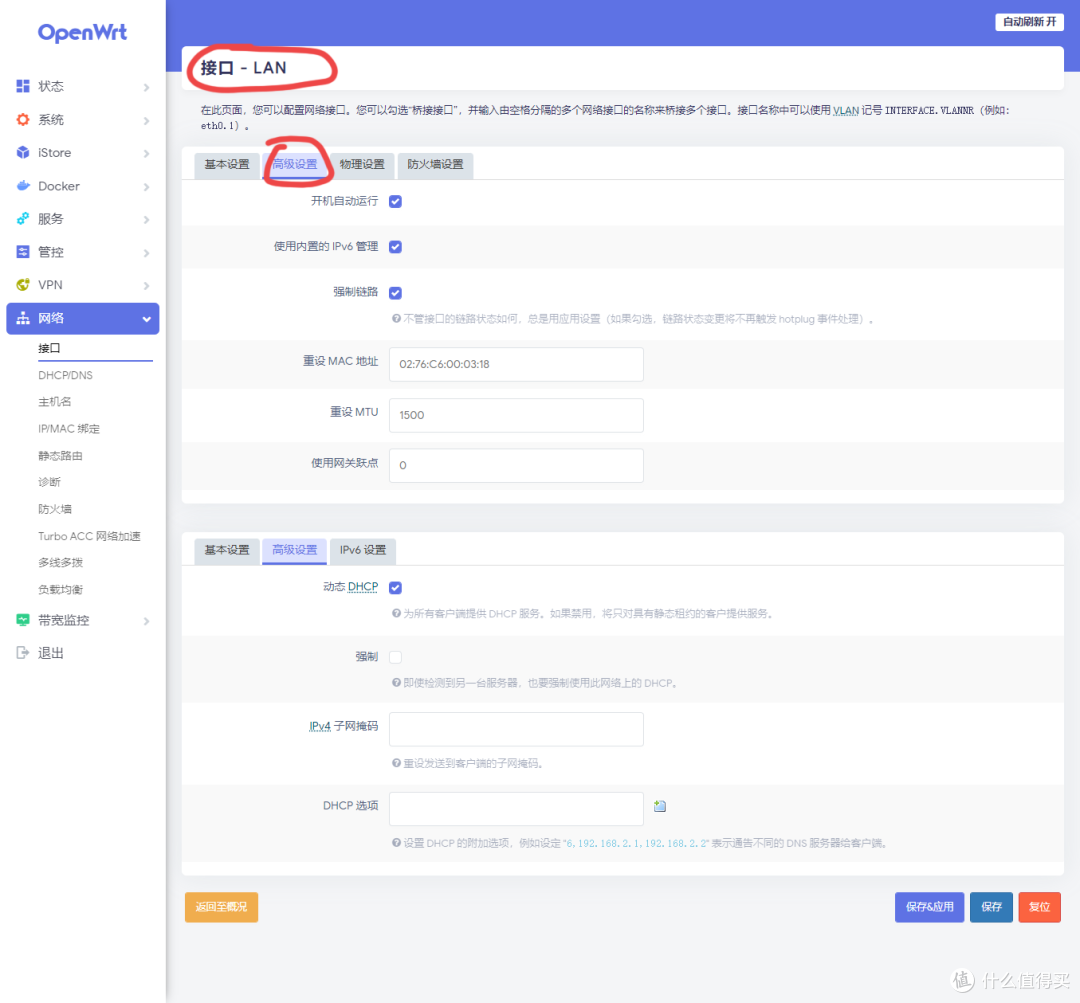Viewport: 1080px width, 1003px height.
Task: Enable the 强制 force DHCP checkbox
Action: pyautogui.click(x=395, y=656)
